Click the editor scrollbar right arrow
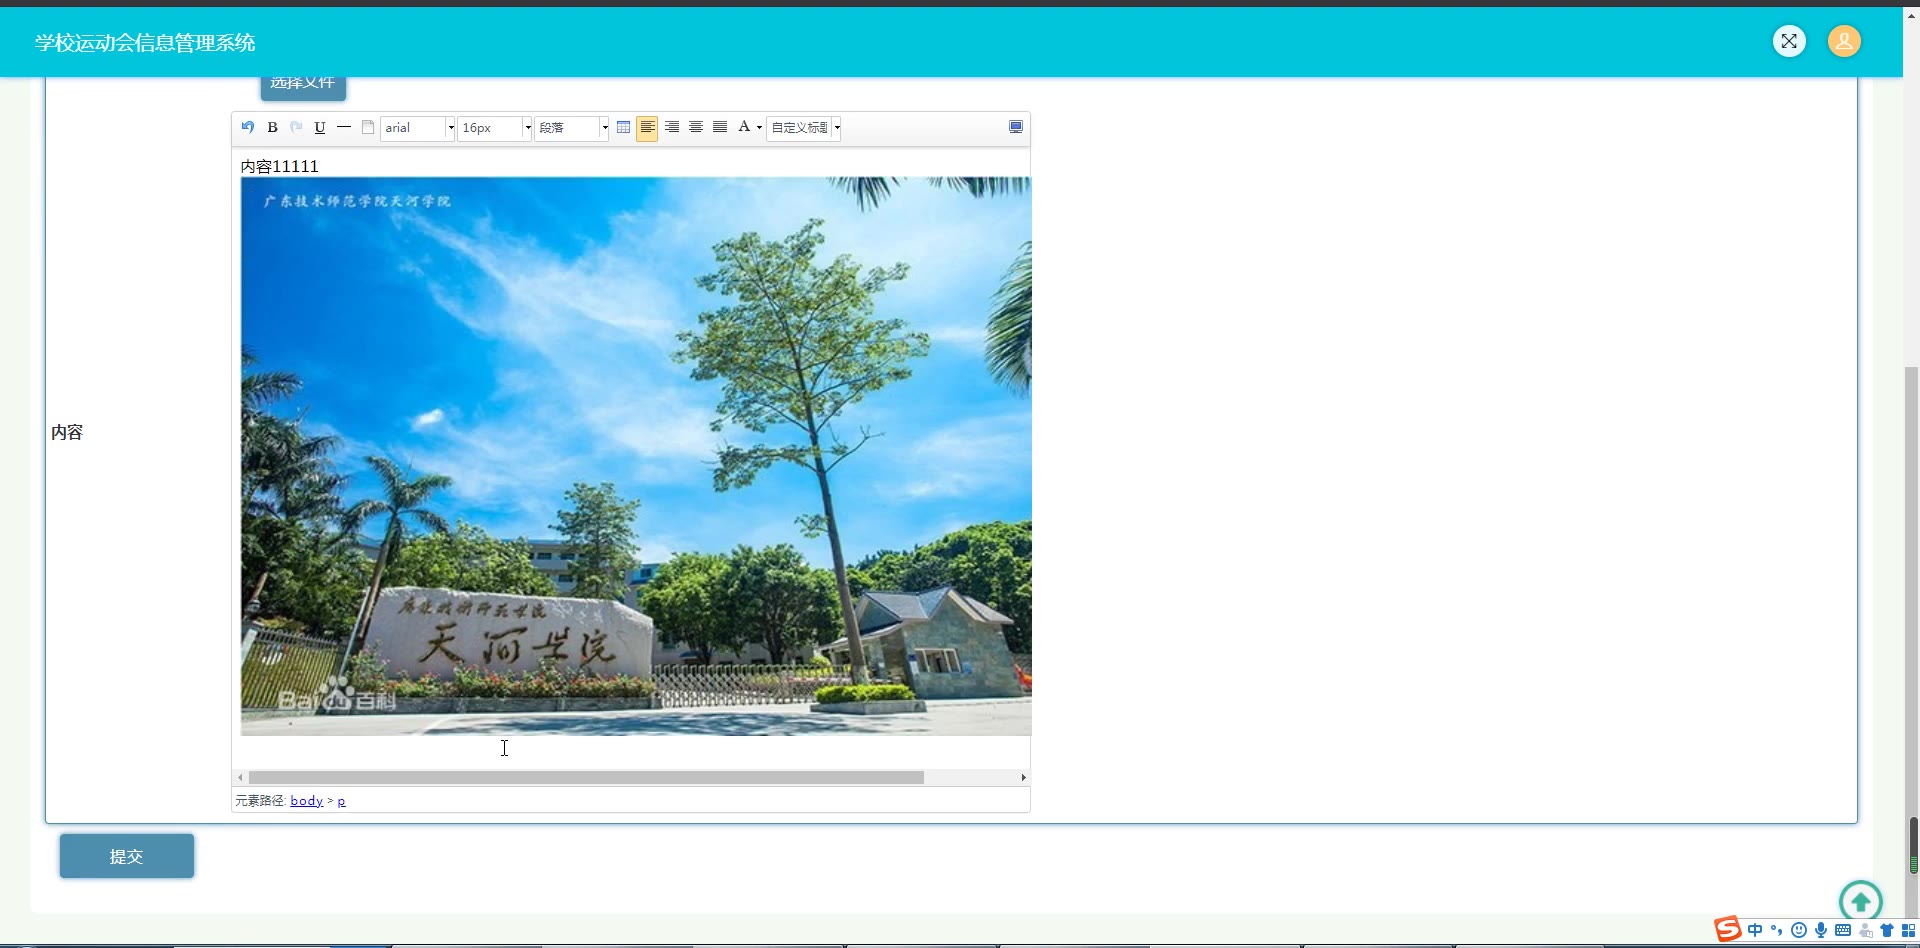The image size is (1920, 948). (1023, 777)
